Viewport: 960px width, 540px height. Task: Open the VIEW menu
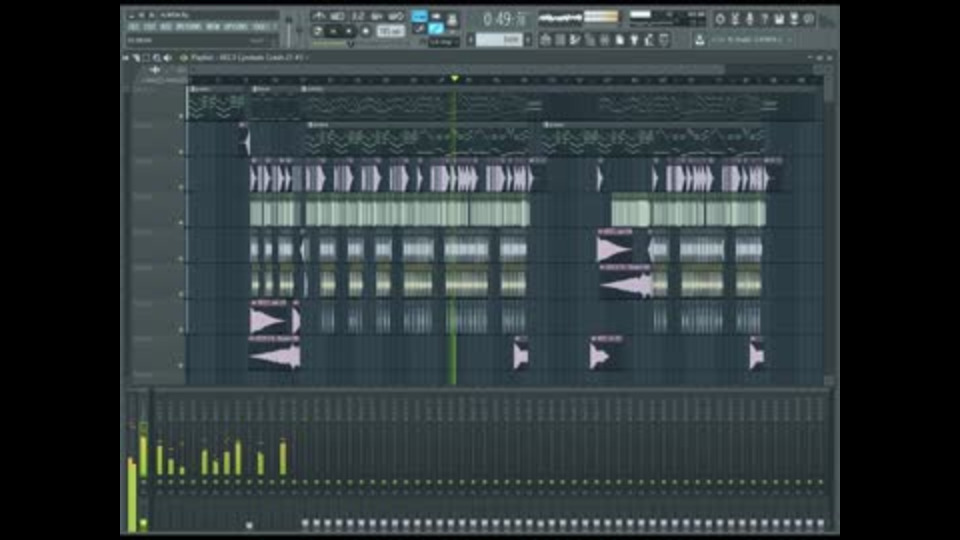[x=212, y=28]
